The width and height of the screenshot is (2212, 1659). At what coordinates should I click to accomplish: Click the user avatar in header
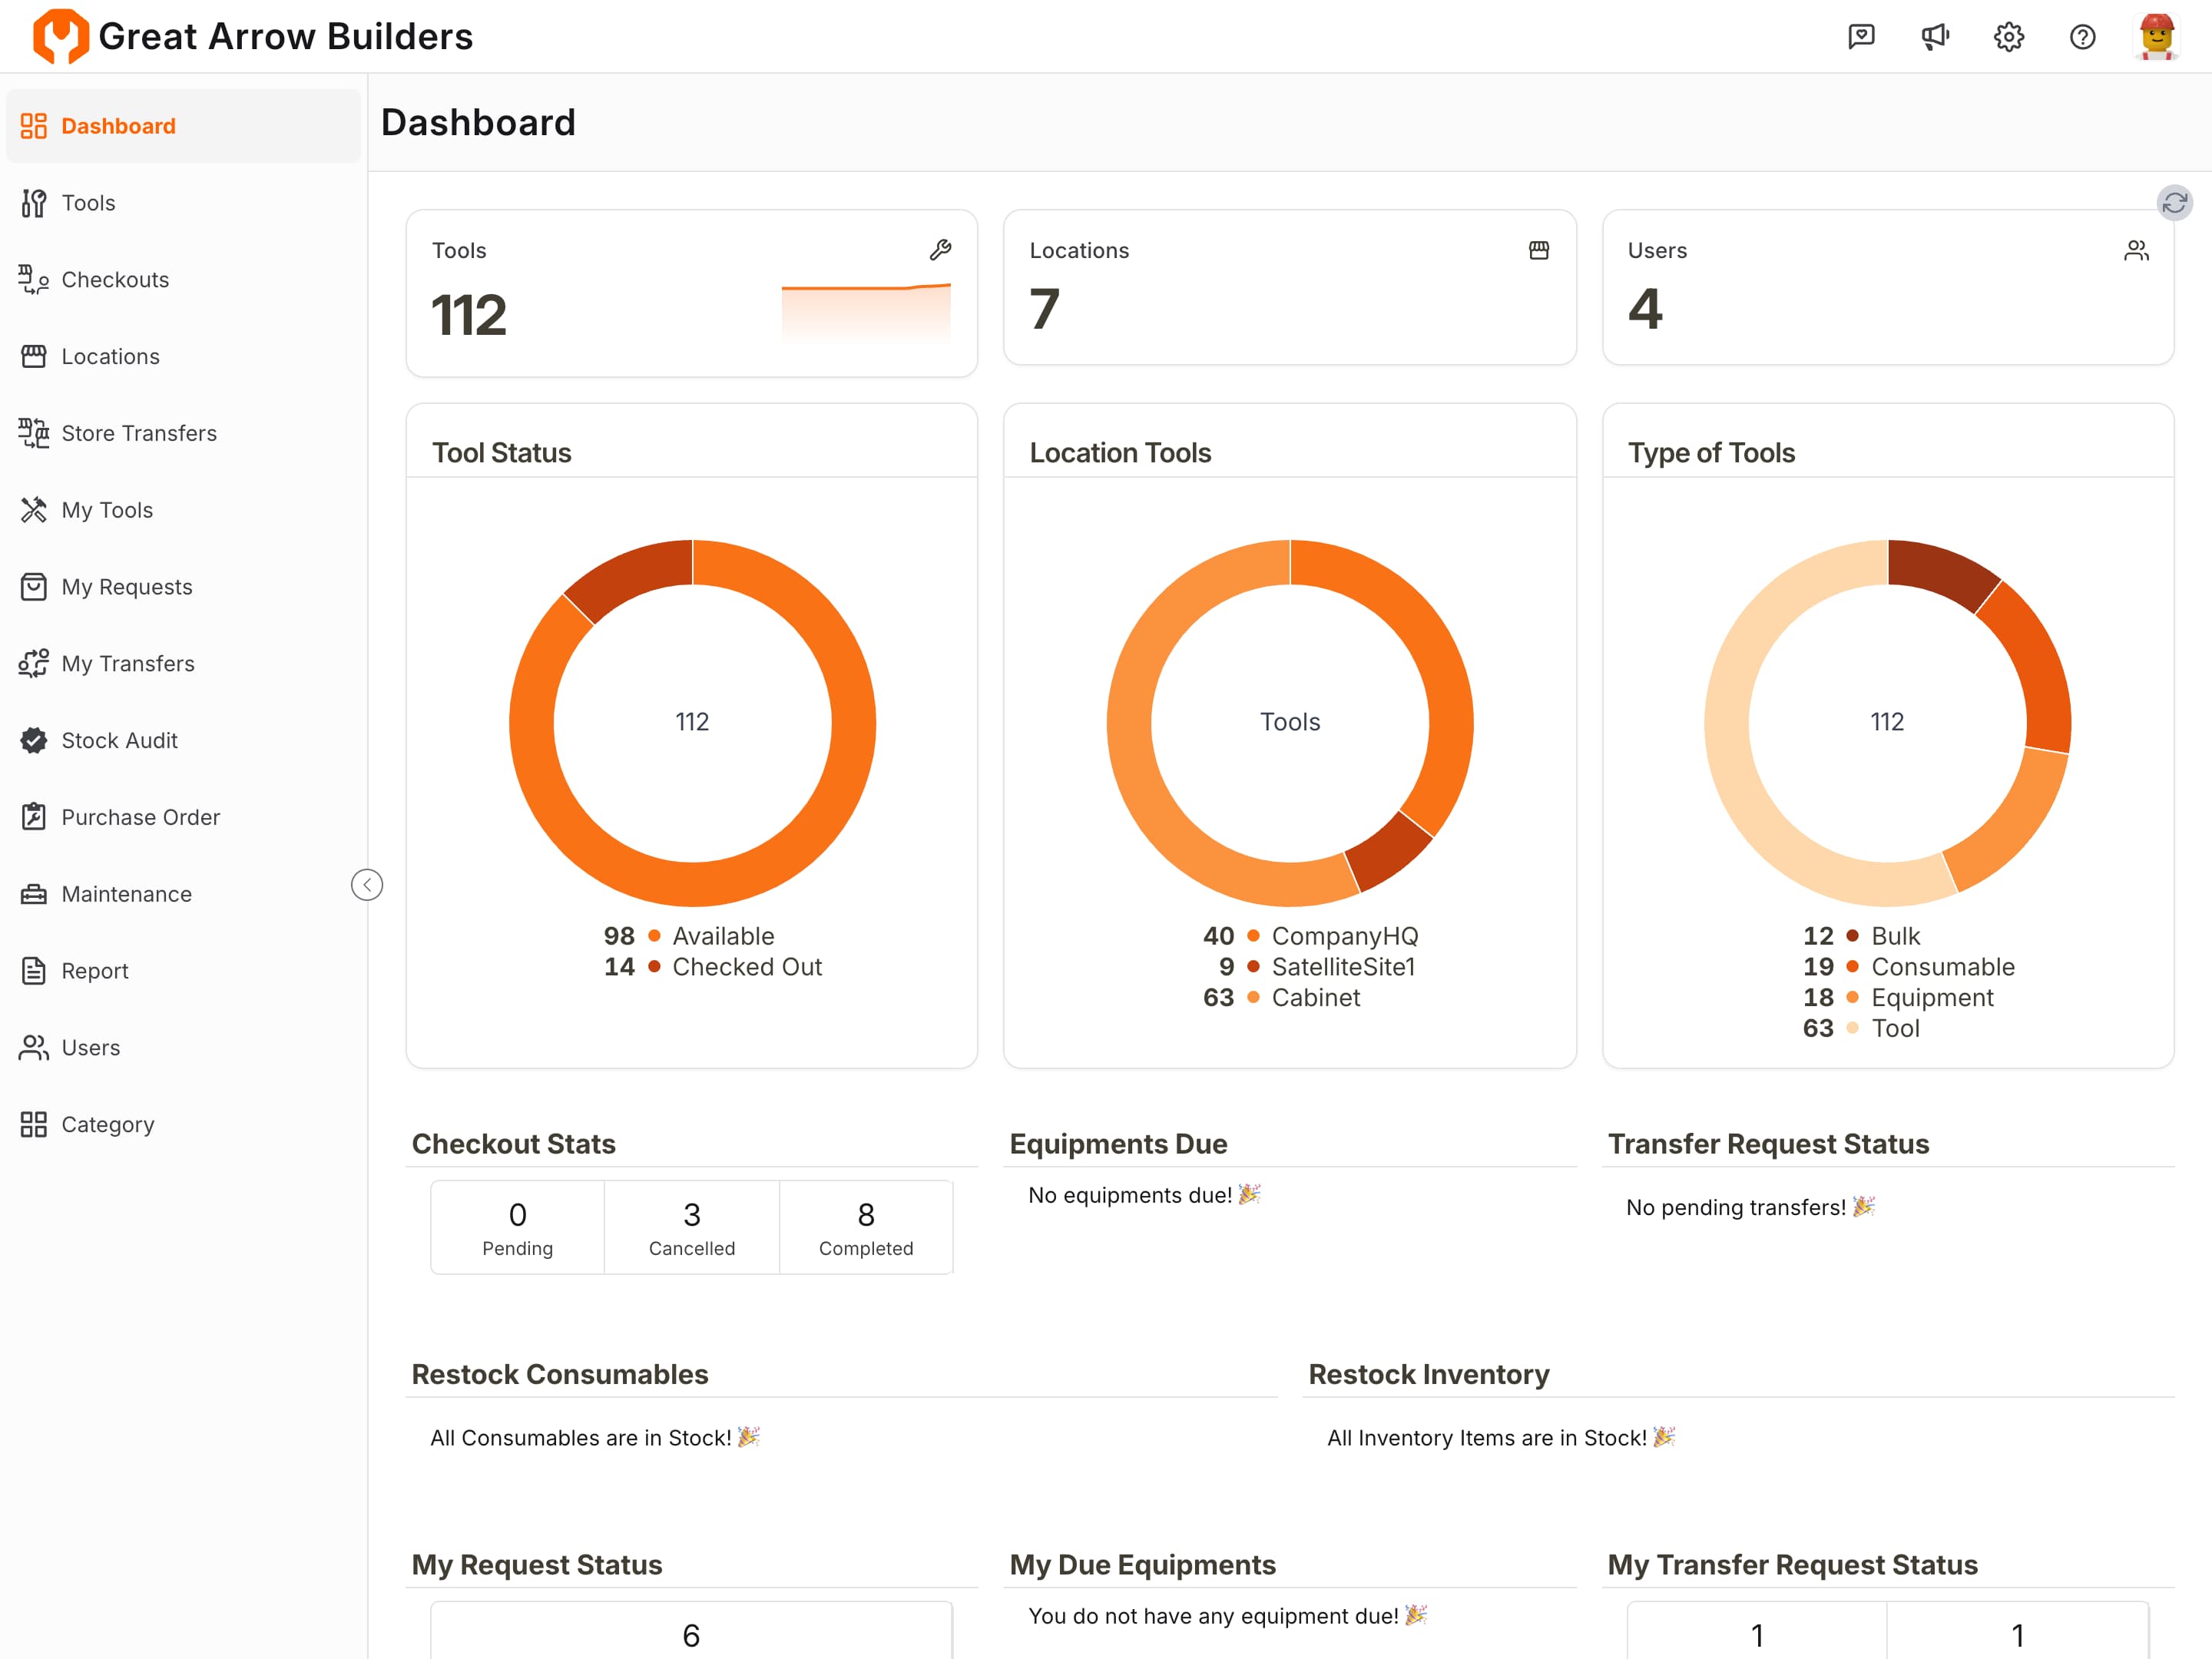2156,37
